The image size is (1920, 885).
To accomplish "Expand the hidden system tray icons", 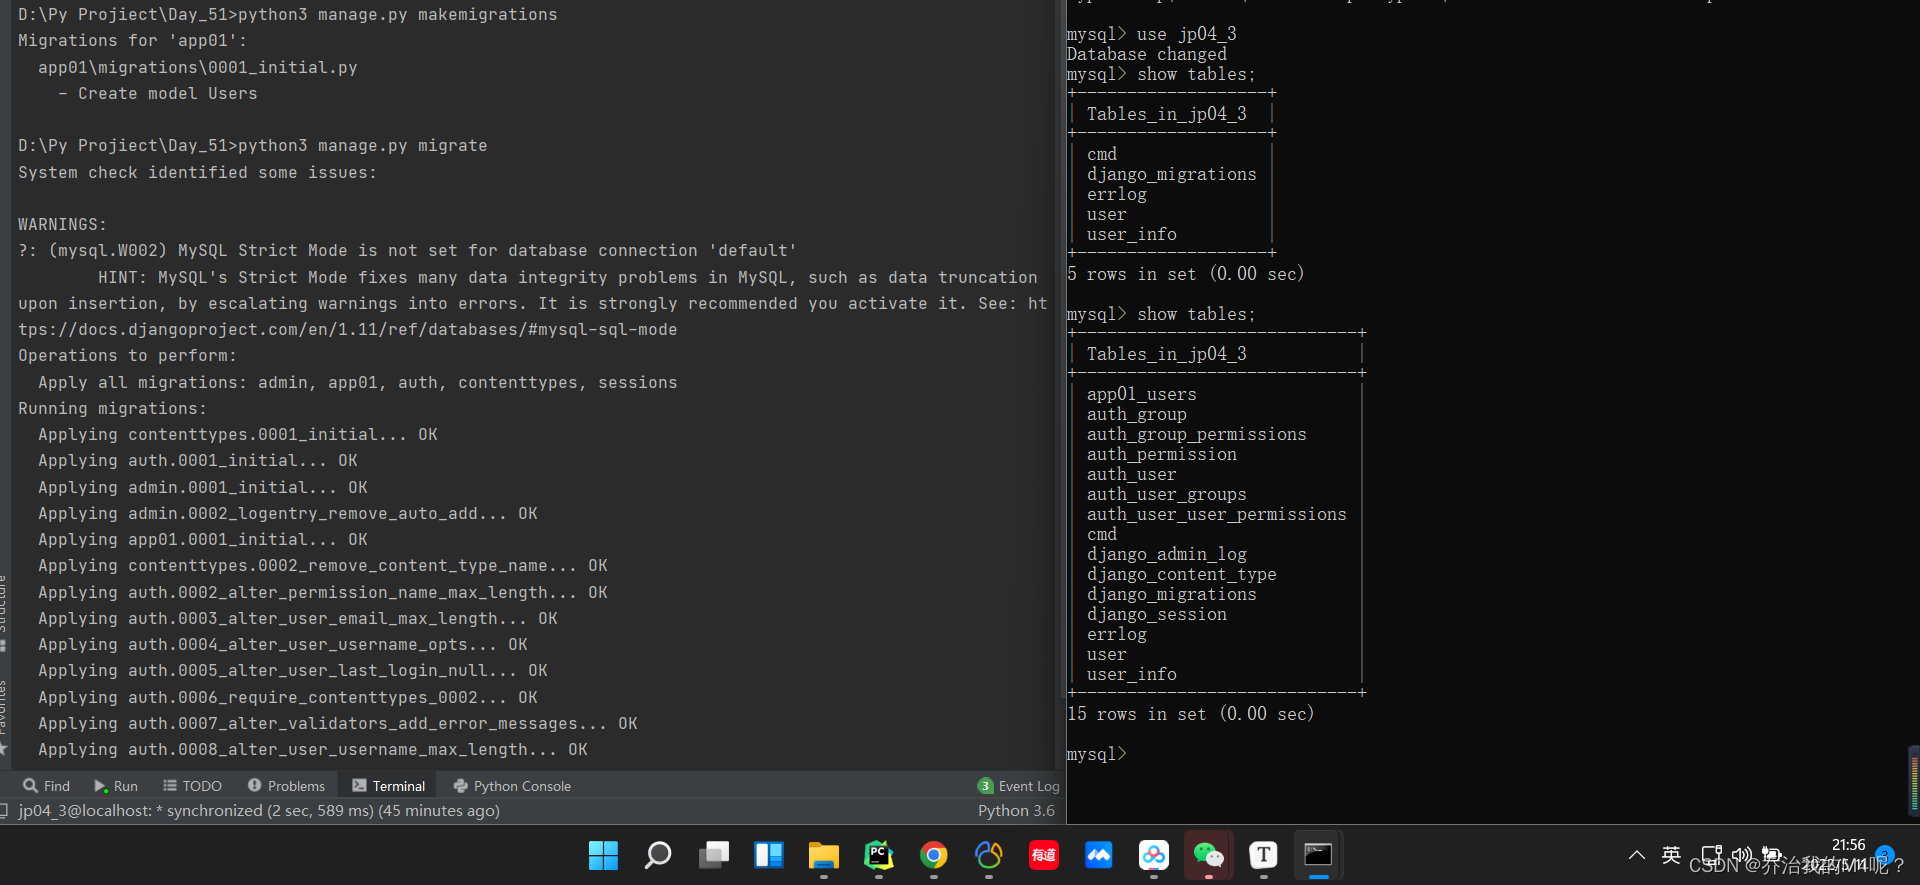I will click(1636, 855).
